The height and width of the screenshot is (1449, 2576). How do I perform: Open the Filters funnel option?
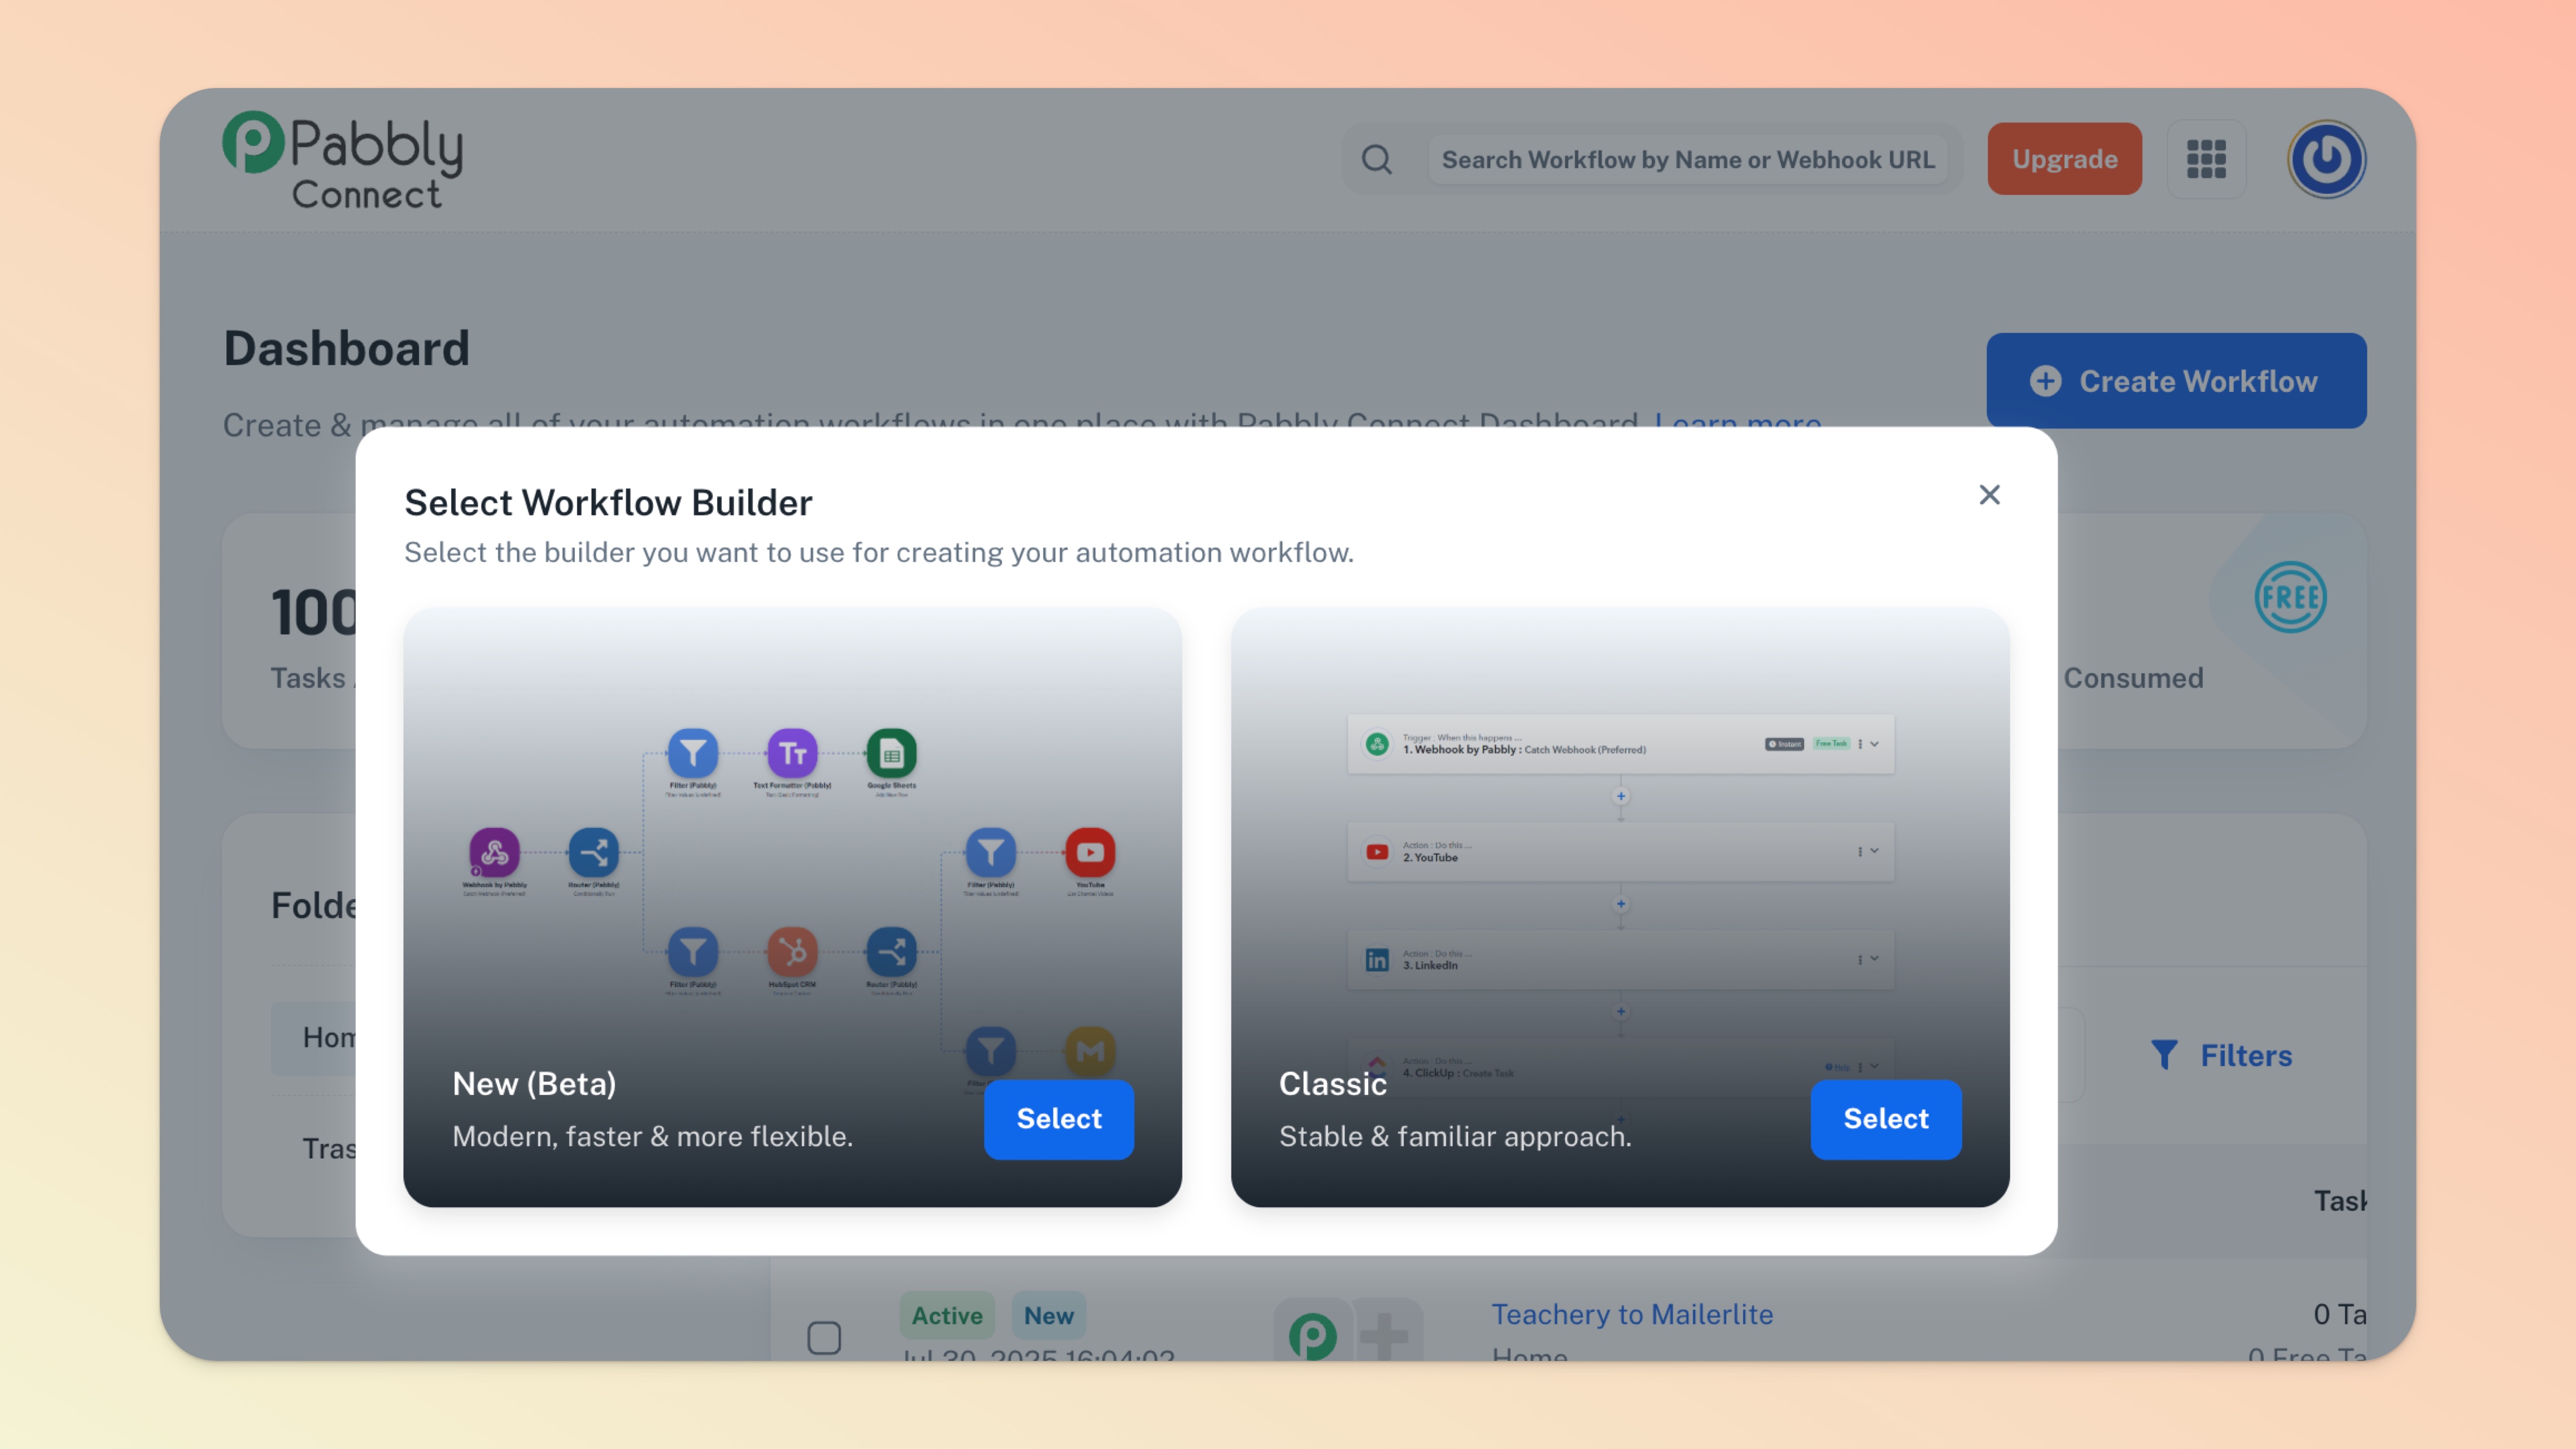click(x=2221, y=1056)
